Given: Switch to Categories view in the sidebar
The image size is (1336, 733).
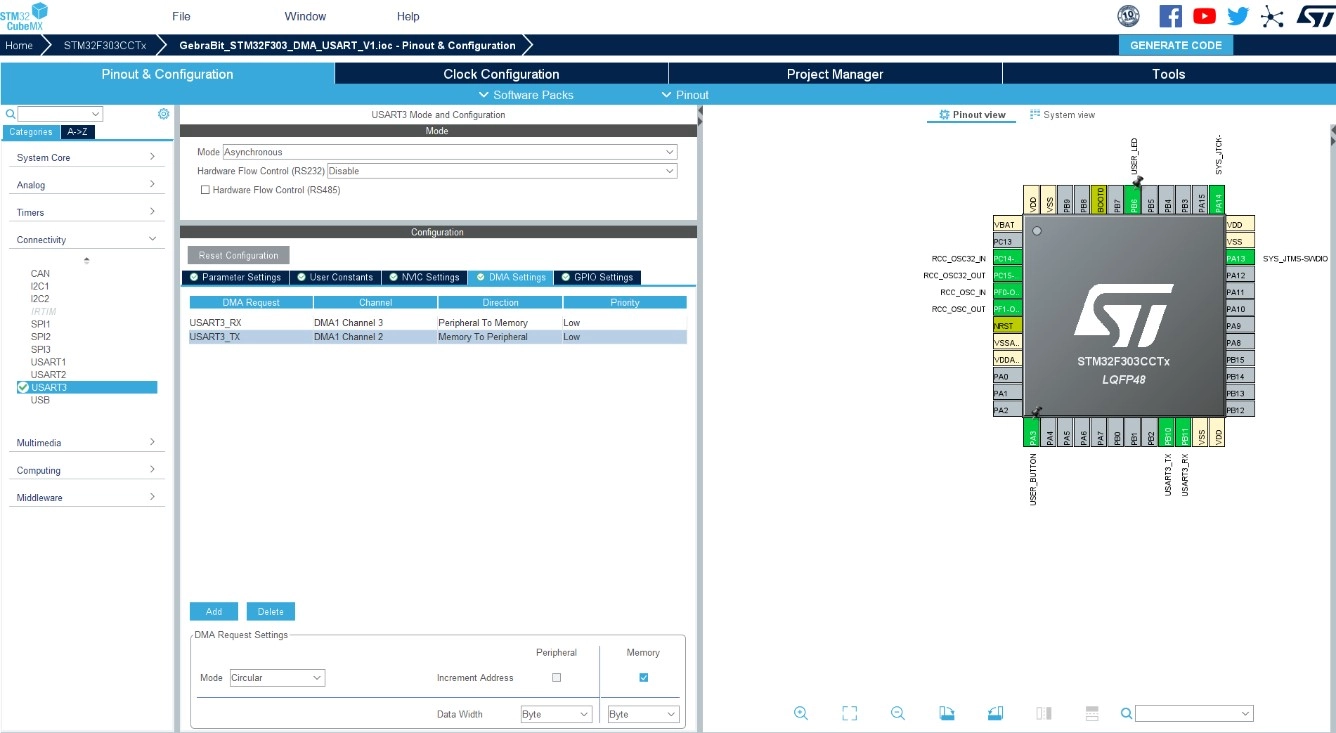Looking at the screenshot, I should click(31, 132).
